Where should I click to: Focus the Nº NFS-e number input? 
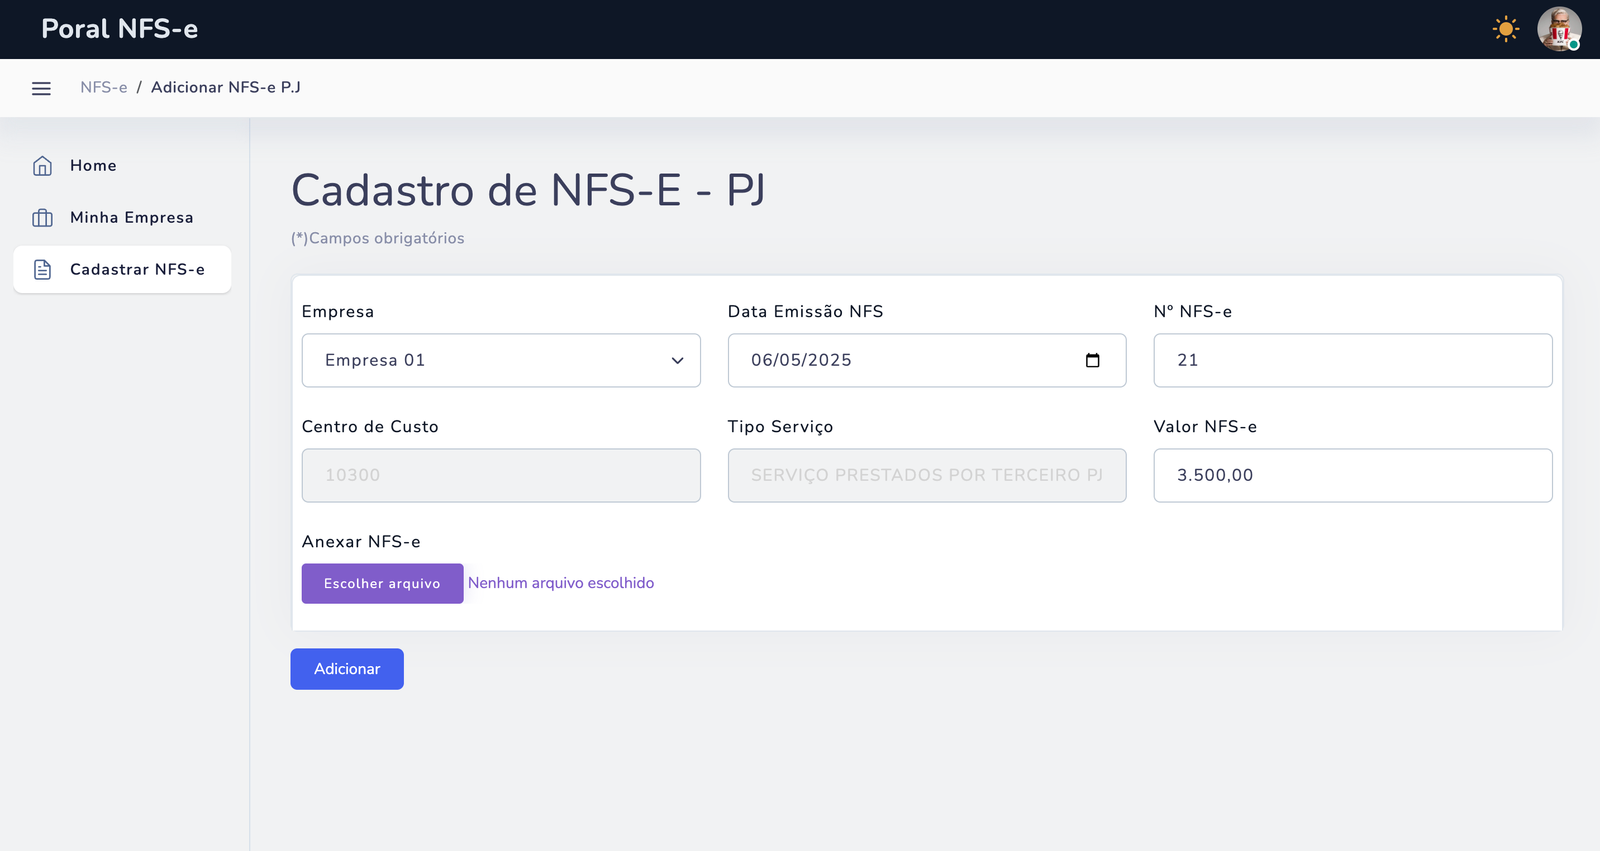click(x=1352, y=360)
